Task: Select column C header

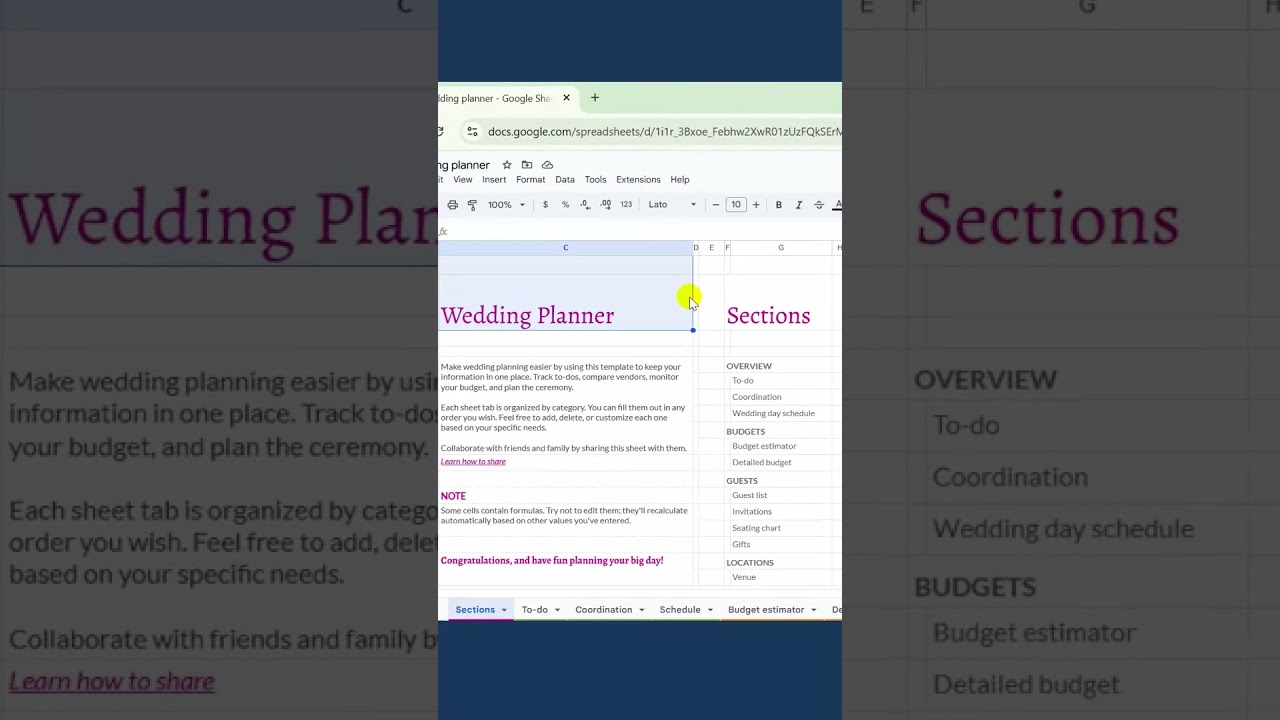Action: [x=565, y=247]
